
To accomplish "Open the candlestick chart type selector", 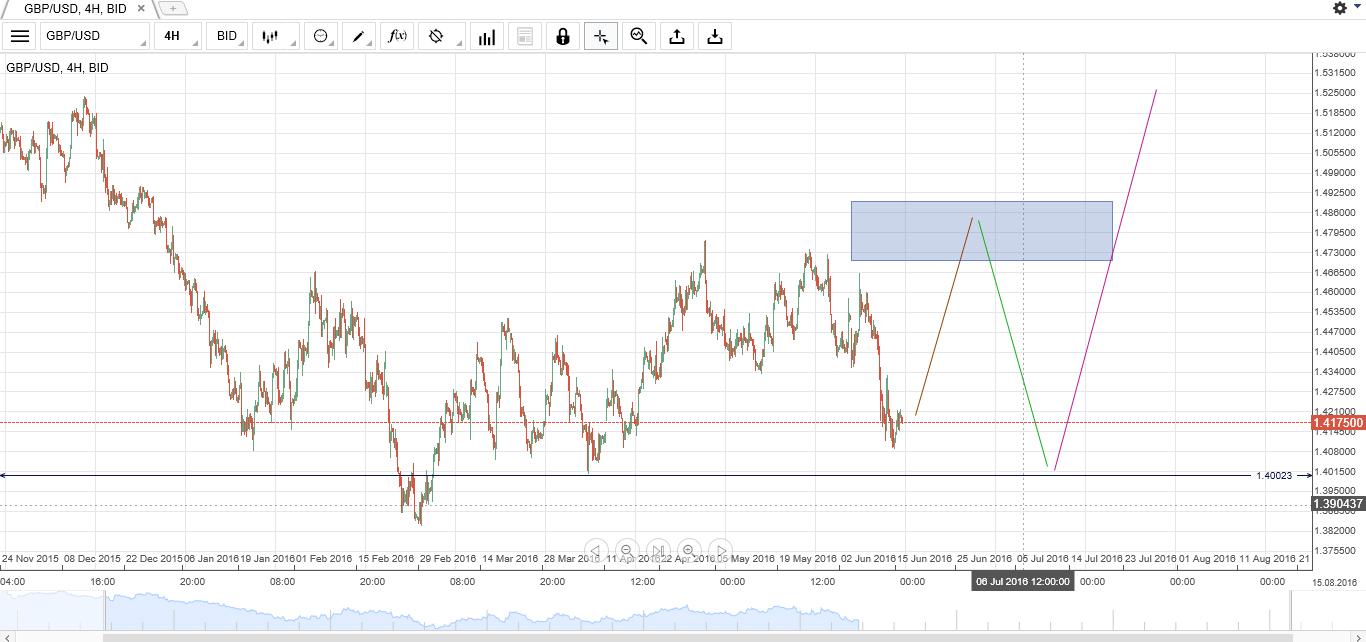I will coord(273,37).
